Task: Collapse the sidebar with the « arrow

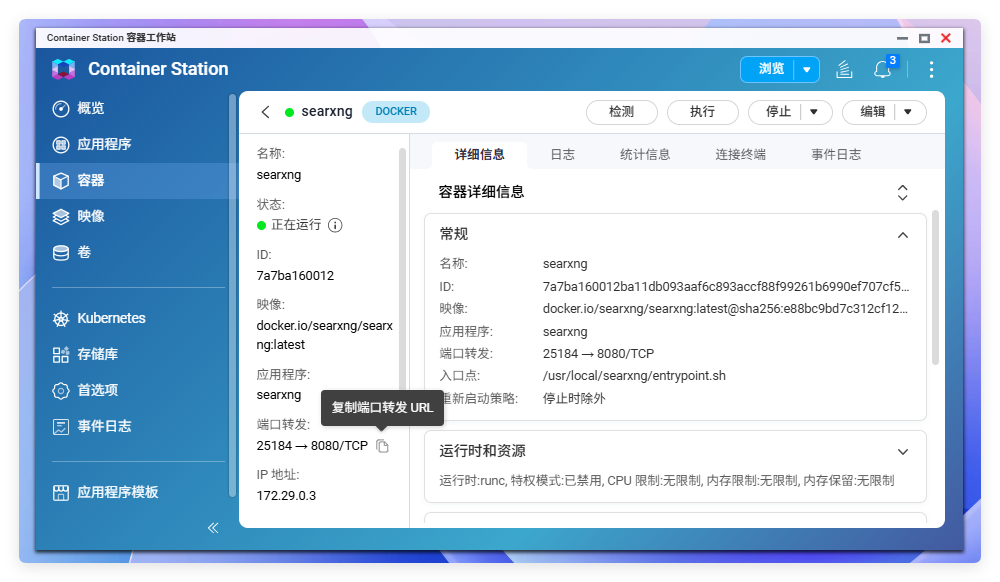Action: pos(212,527)
